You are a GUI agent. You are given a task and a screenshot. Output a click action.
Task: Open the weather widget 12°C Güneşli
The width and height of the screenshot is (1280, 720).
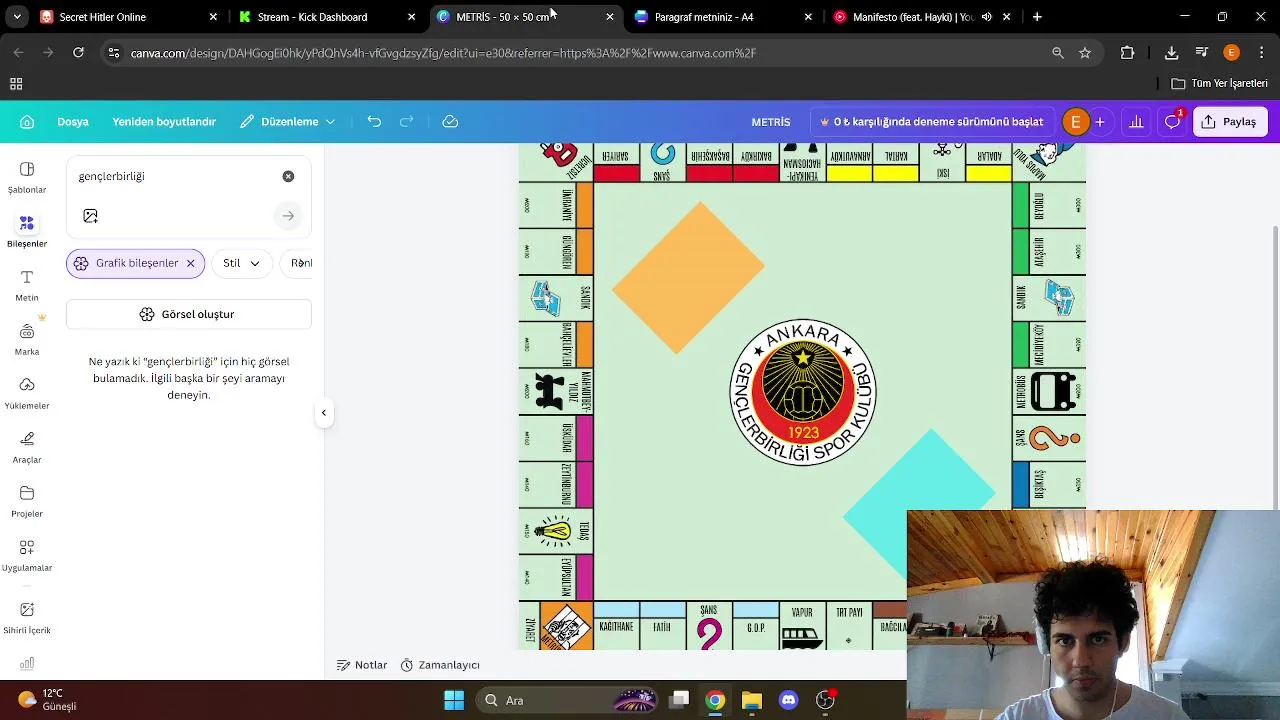[48, 700]
